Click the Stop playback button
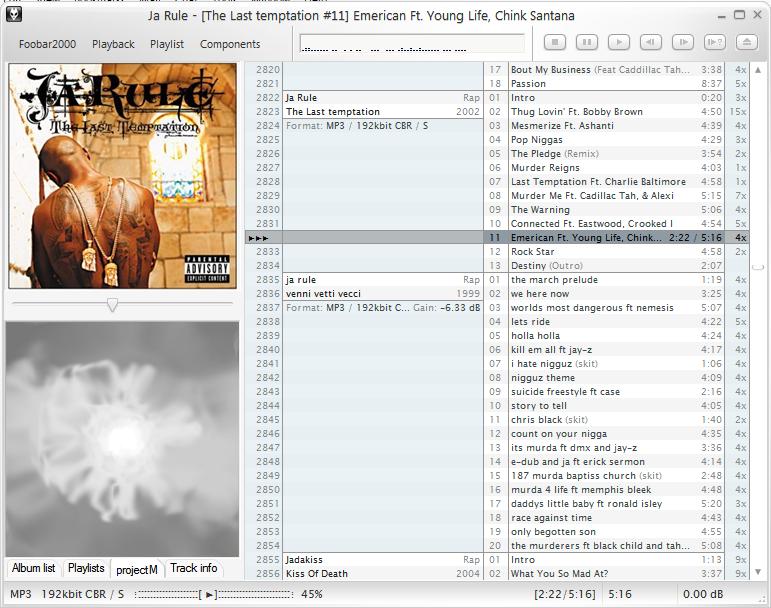 coord(555,42)
